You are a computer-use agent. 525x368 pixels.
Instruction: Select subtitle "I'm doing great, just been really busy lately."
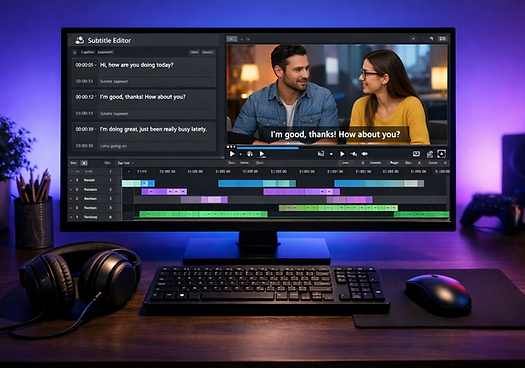click(x=153, y=129)
